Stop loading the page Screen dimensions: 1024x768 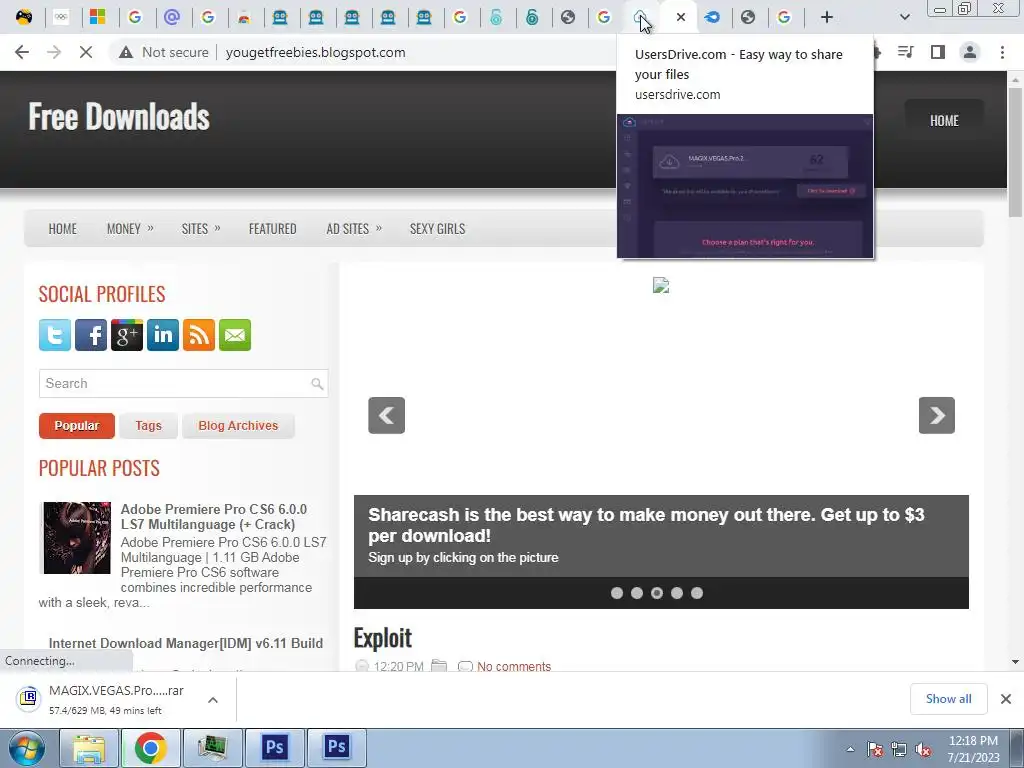[x=86, y=52]
